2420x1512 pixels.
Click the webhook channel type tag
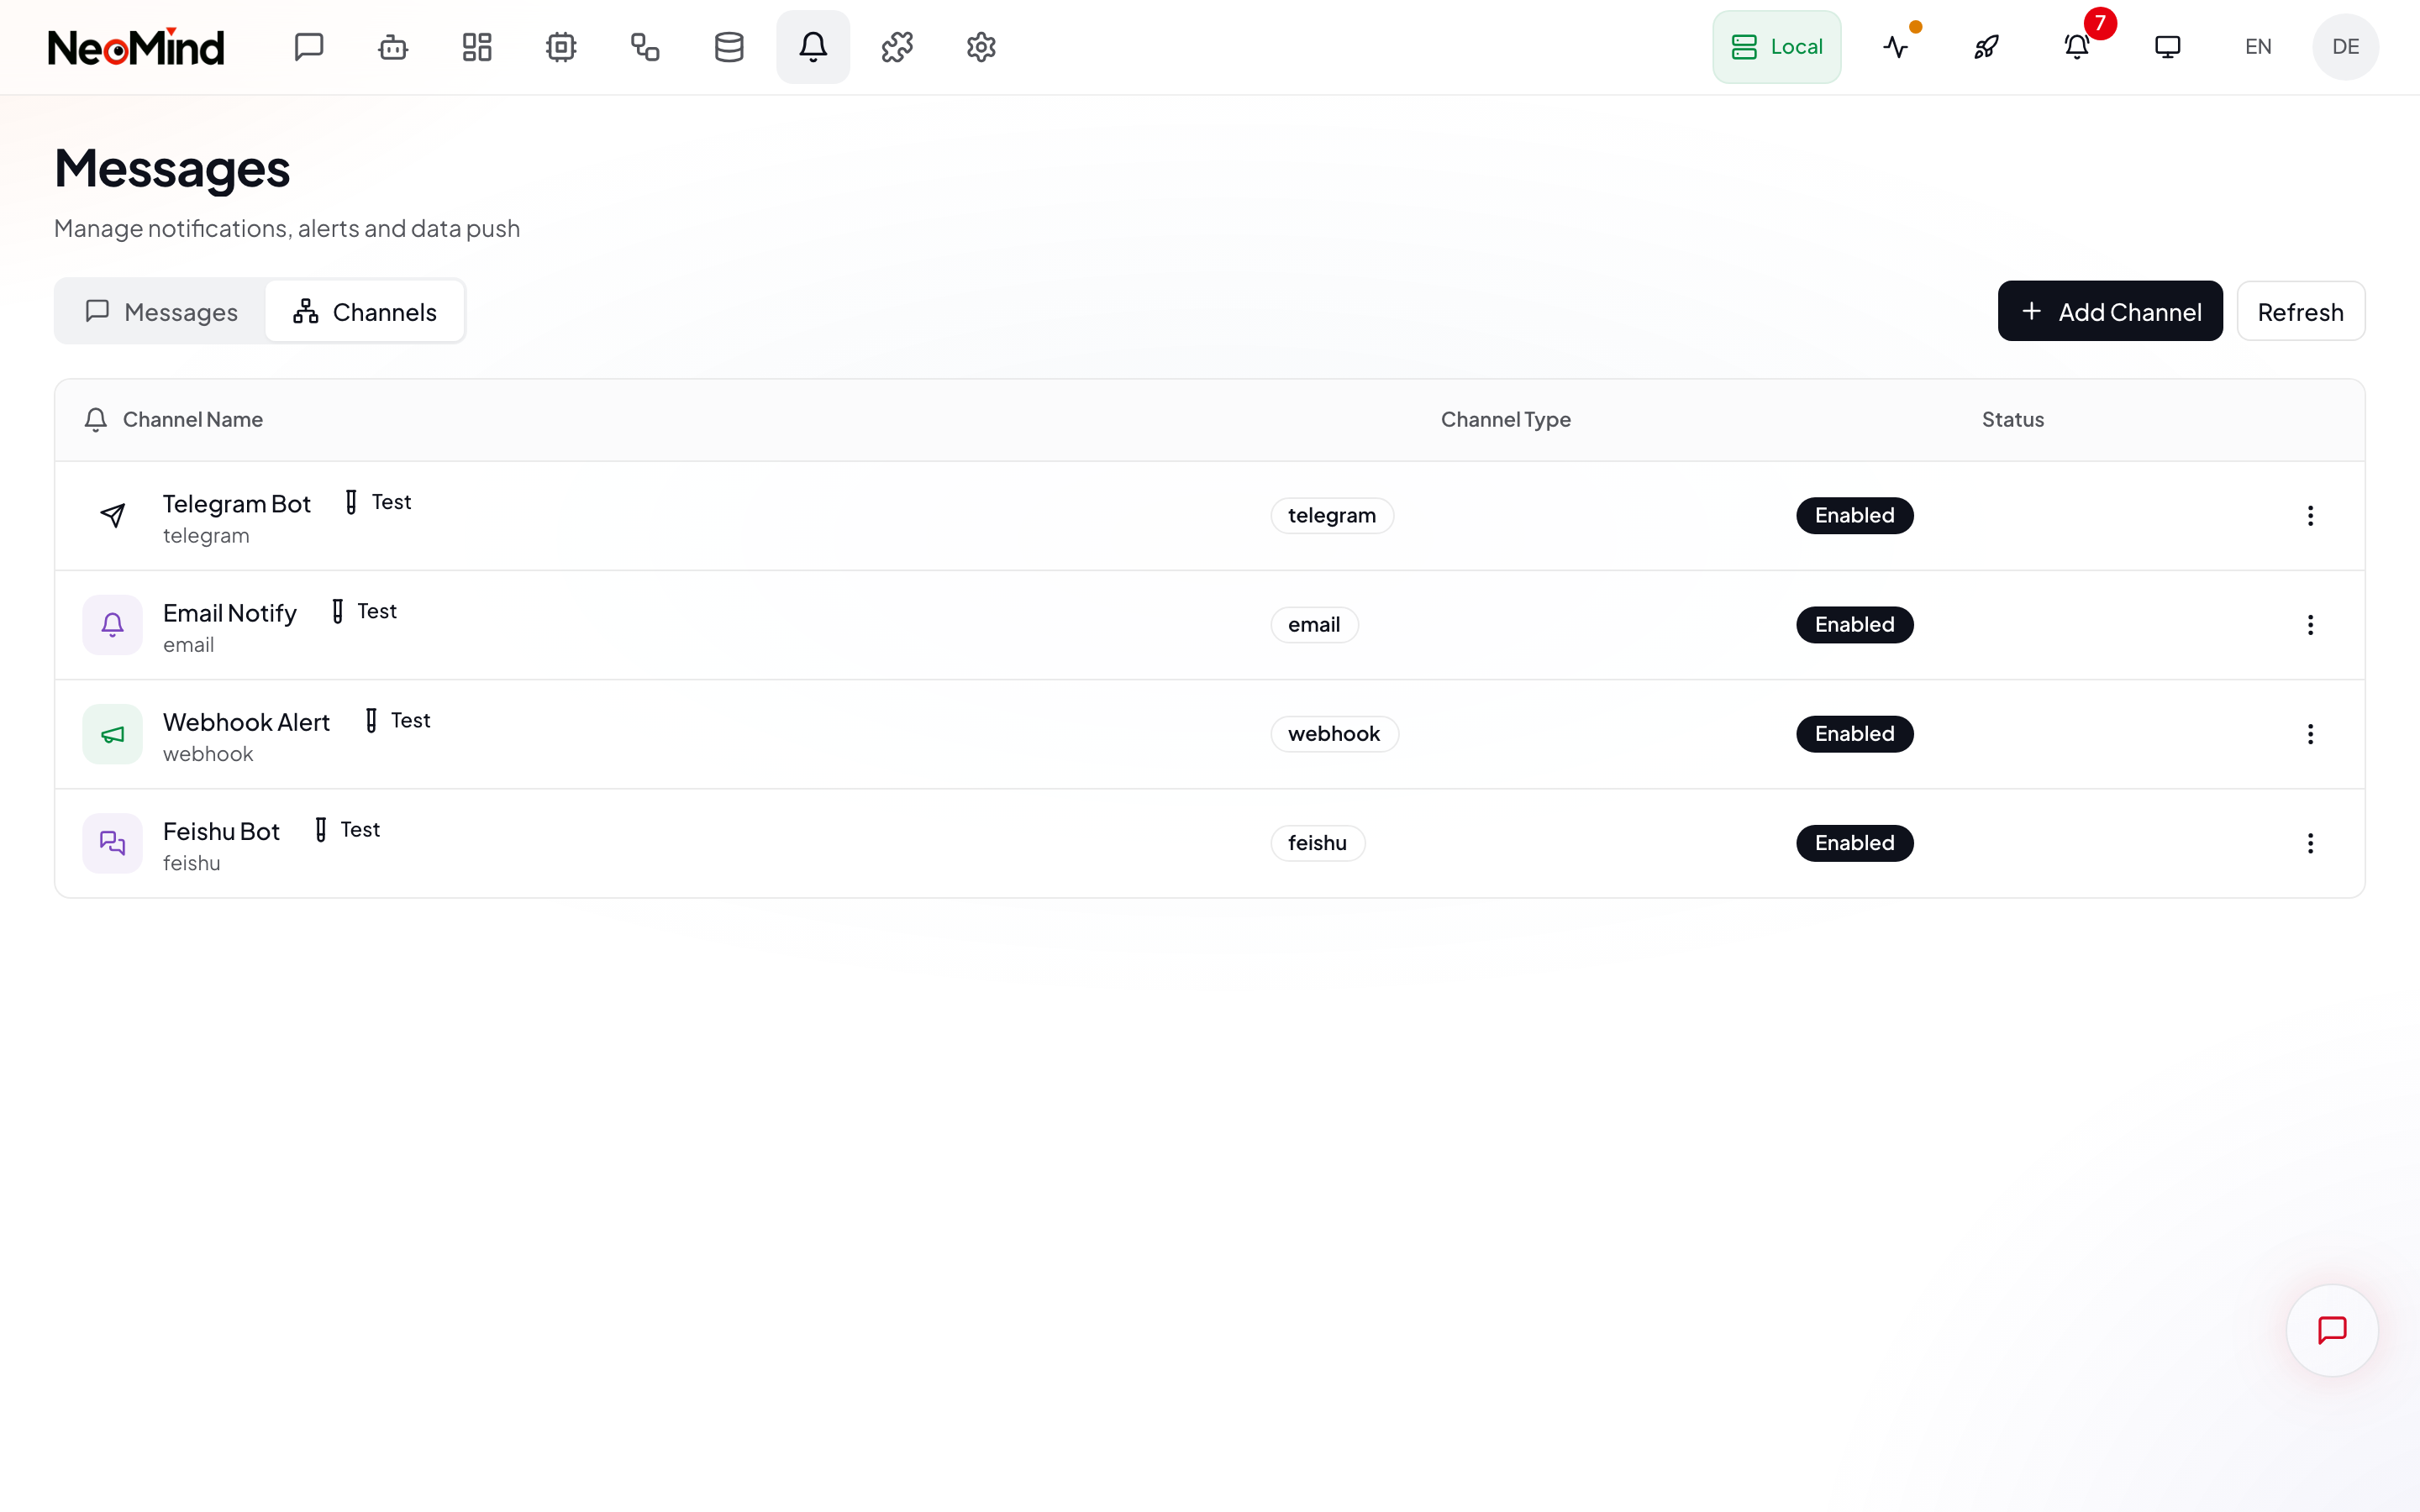(x=1334, y=734)
